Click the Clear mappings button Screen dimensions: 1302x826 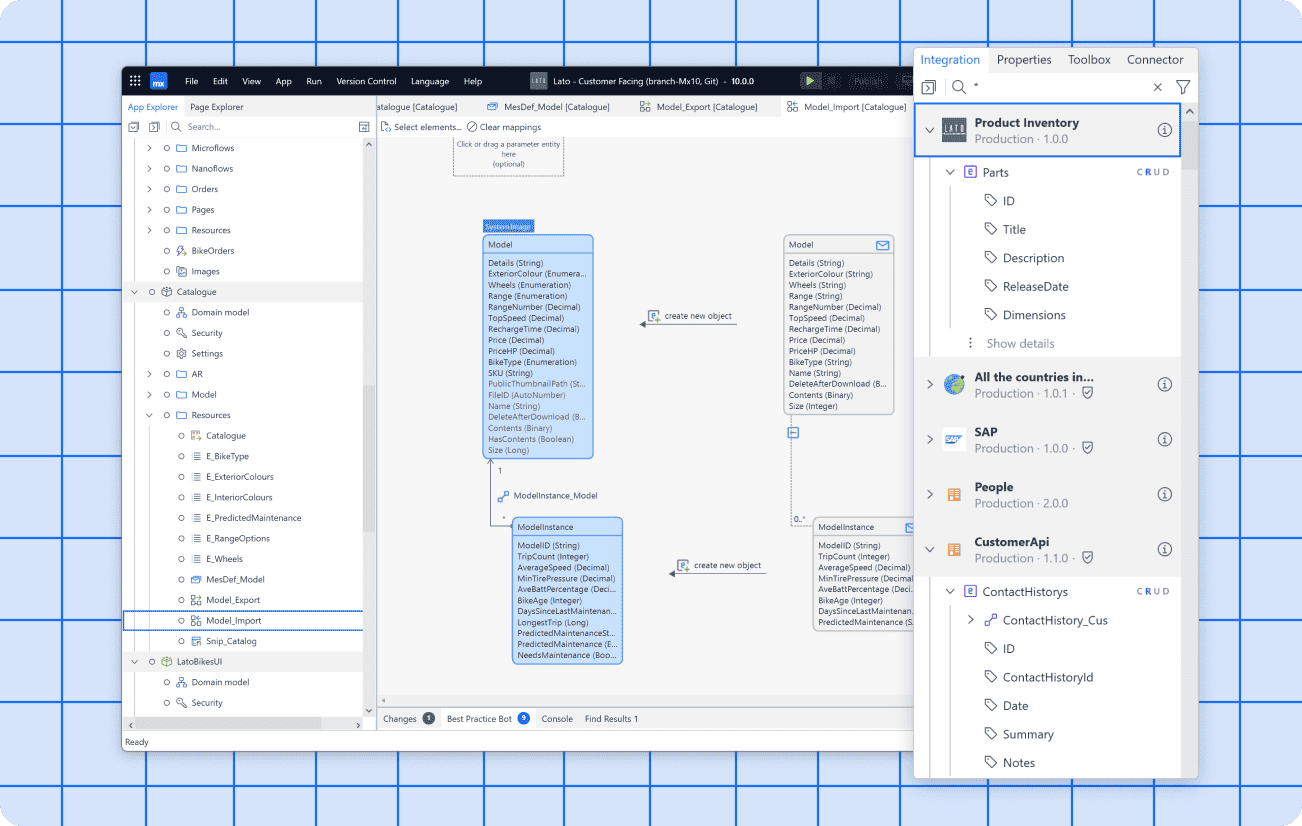[504, 127]
